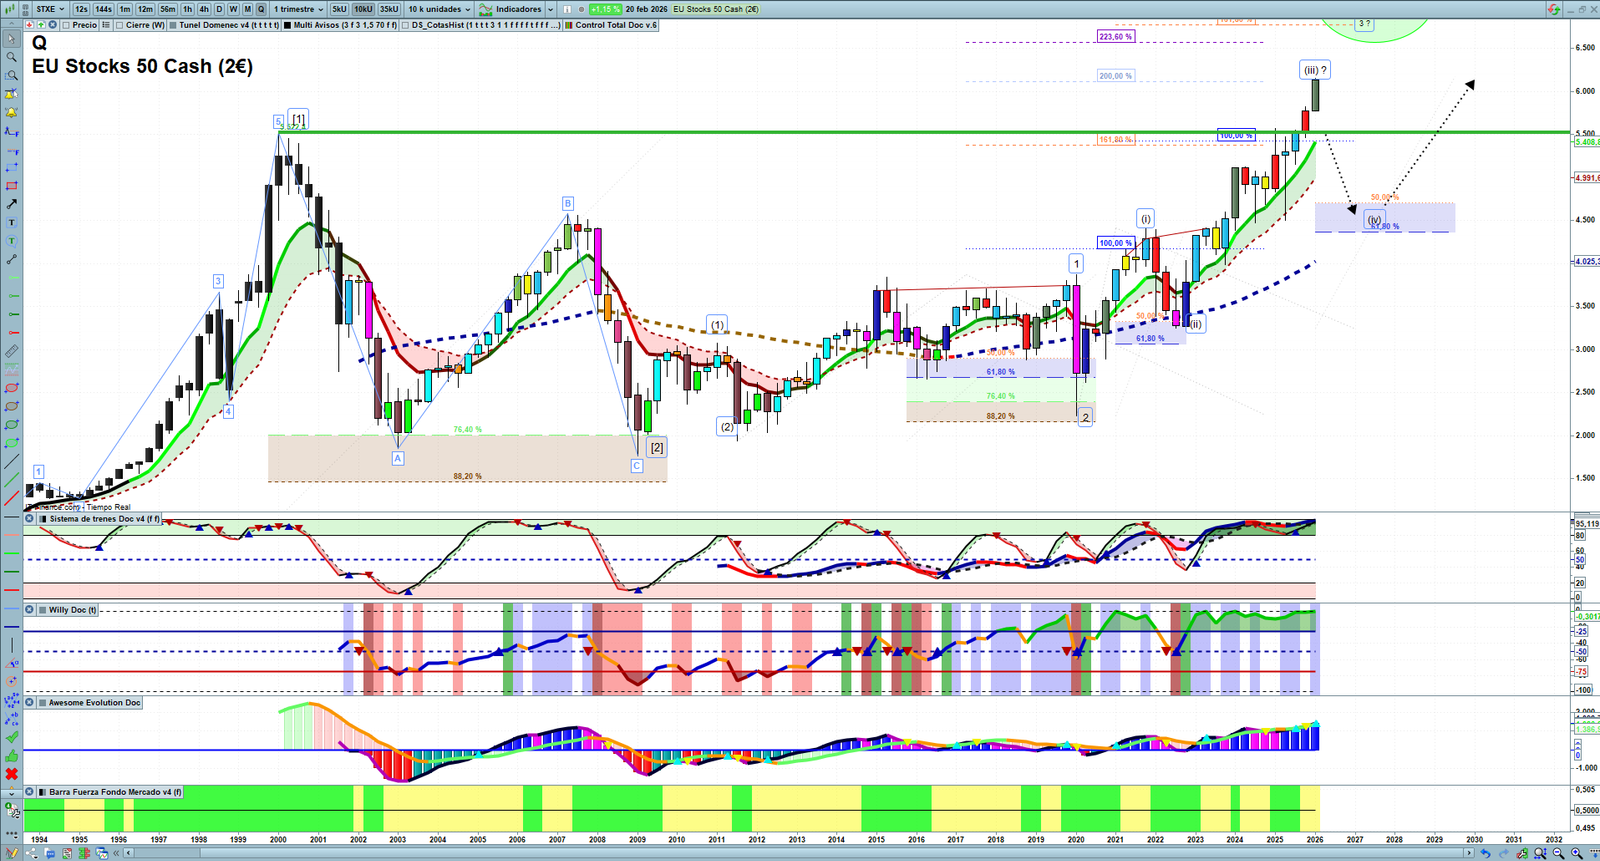Expand the '1 trimestre' timeframe dropdown
The height and width of the screenshot is (861, 1600).
[299, 9]
